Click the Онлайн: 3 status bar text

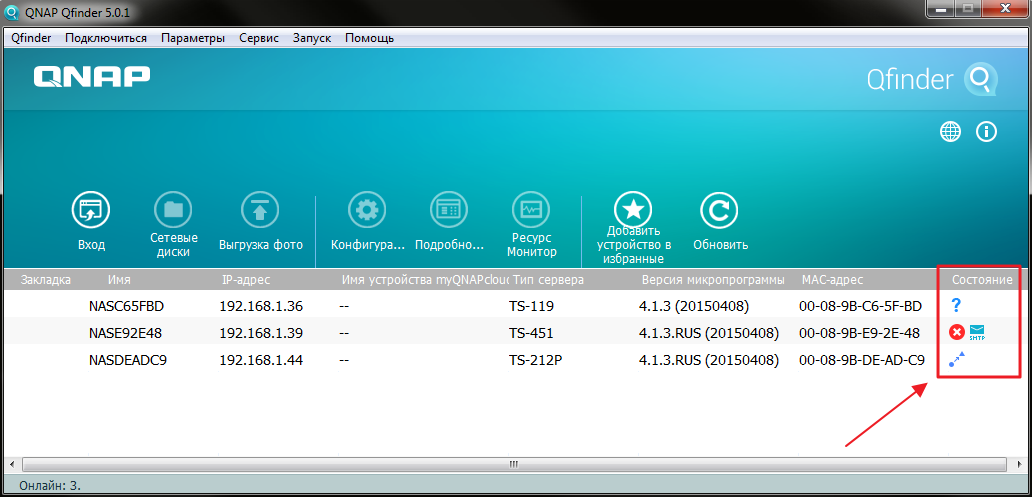(x=50, y=486)
